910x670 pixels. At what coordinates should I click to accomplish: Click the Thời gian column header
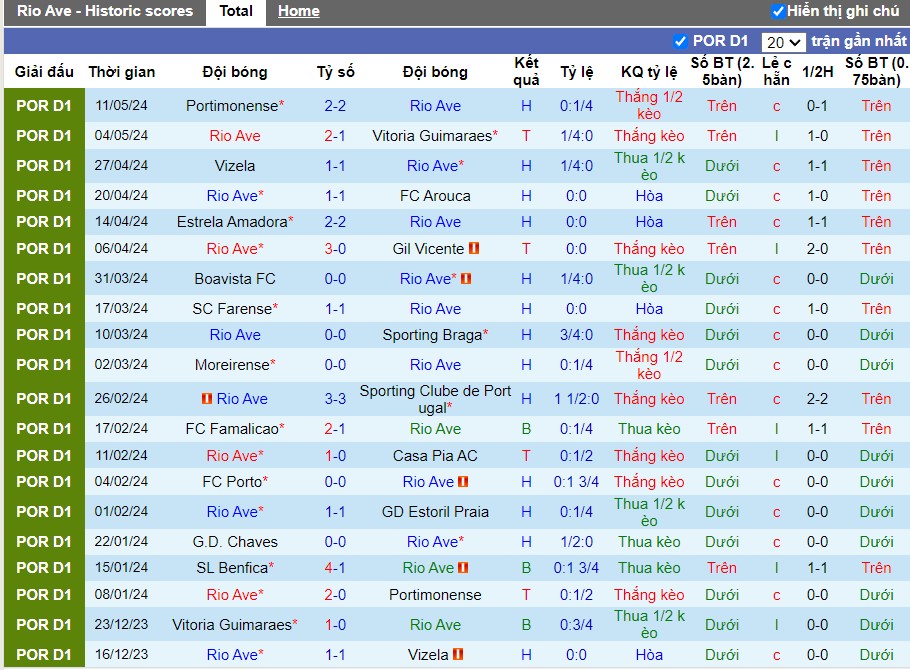point(121,72)
